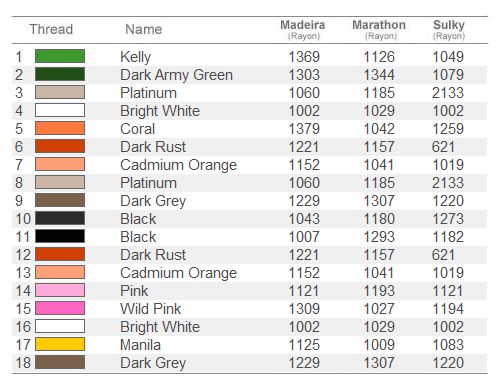Pick the Dark Army Green swatch
The height and width of the screenshot is (384, 500).
(60, 74)
